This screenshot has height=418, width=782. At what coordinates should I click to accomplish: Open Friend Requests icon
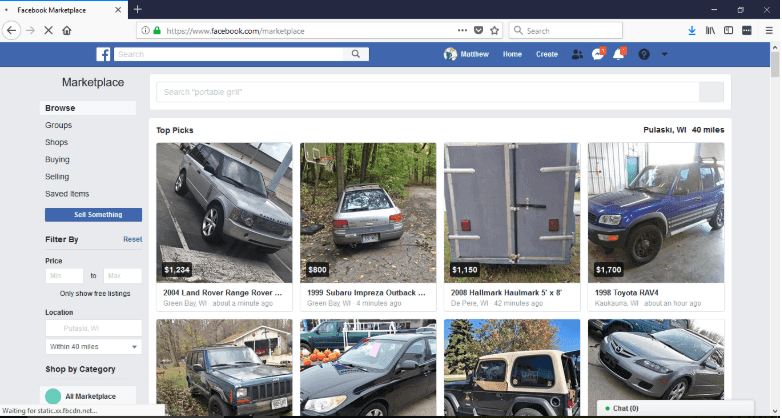tap(577, 54)
